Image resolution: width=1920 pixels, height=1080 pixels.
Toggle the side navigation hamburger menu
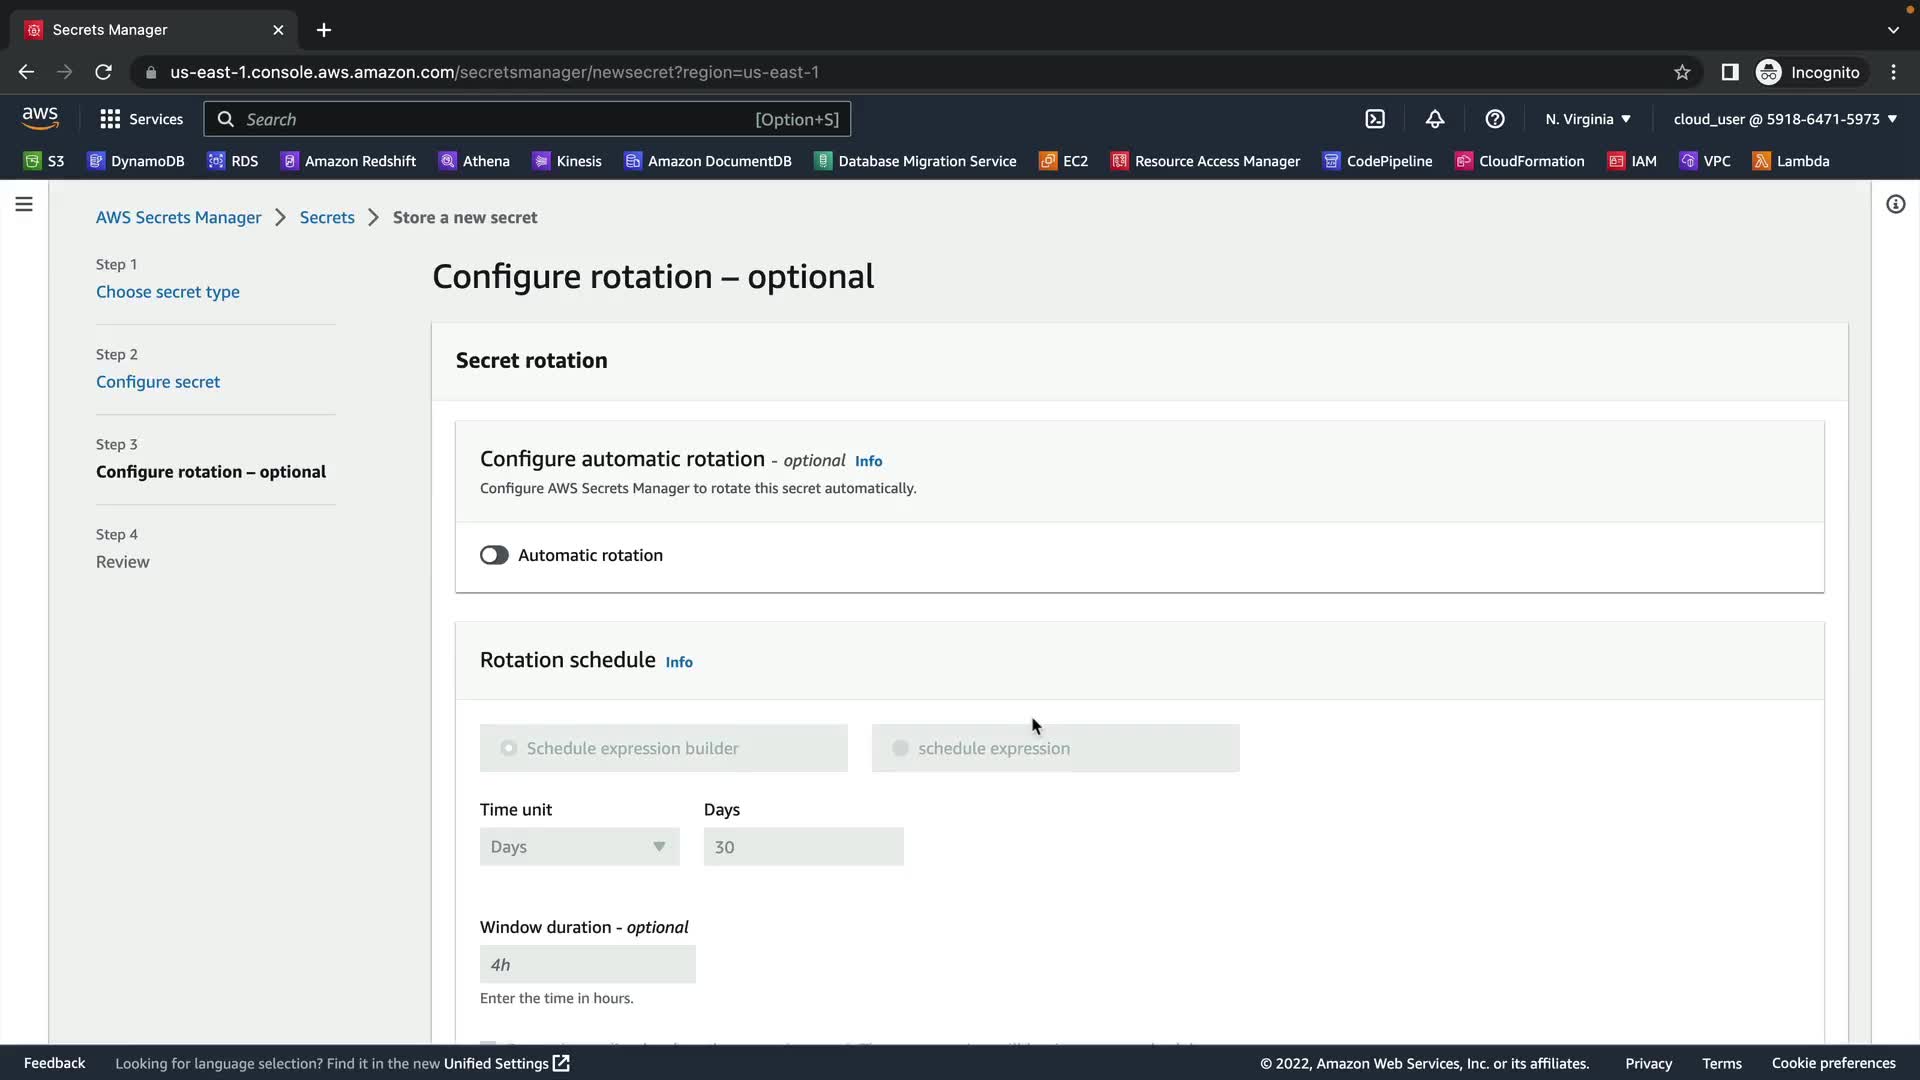(24, 204)
